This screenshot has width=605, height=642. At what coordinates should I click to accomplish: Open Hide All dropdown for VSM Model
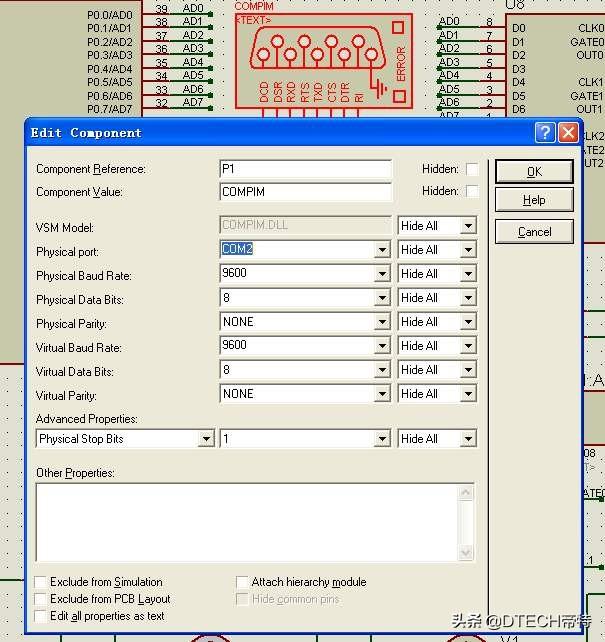tap(468, 226)
